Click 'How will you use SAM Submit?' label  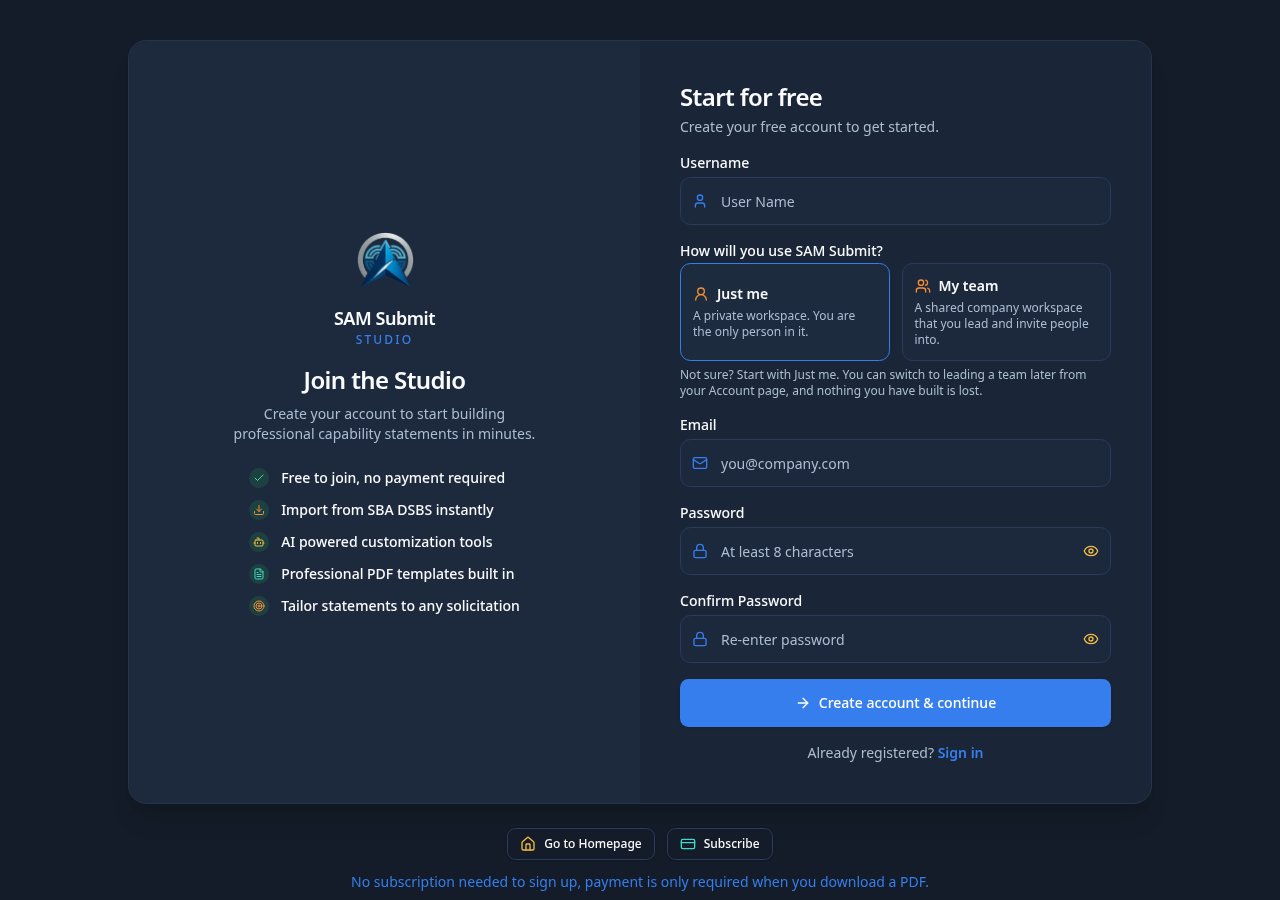coord(781,251)
